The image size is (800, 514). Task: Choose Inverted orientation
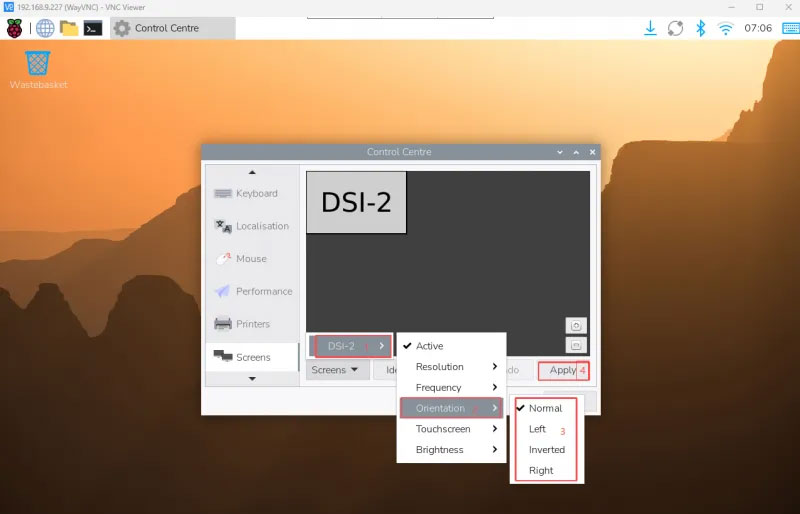click(x=546, y=450)
